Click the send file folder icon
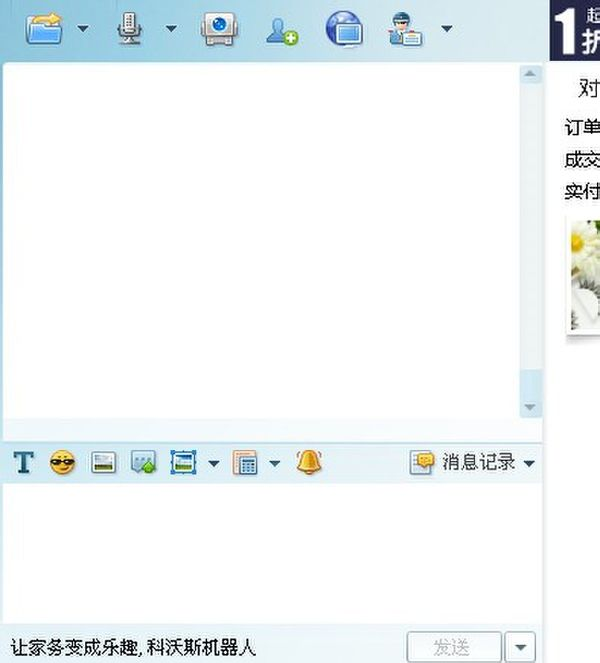 (44, 29)
